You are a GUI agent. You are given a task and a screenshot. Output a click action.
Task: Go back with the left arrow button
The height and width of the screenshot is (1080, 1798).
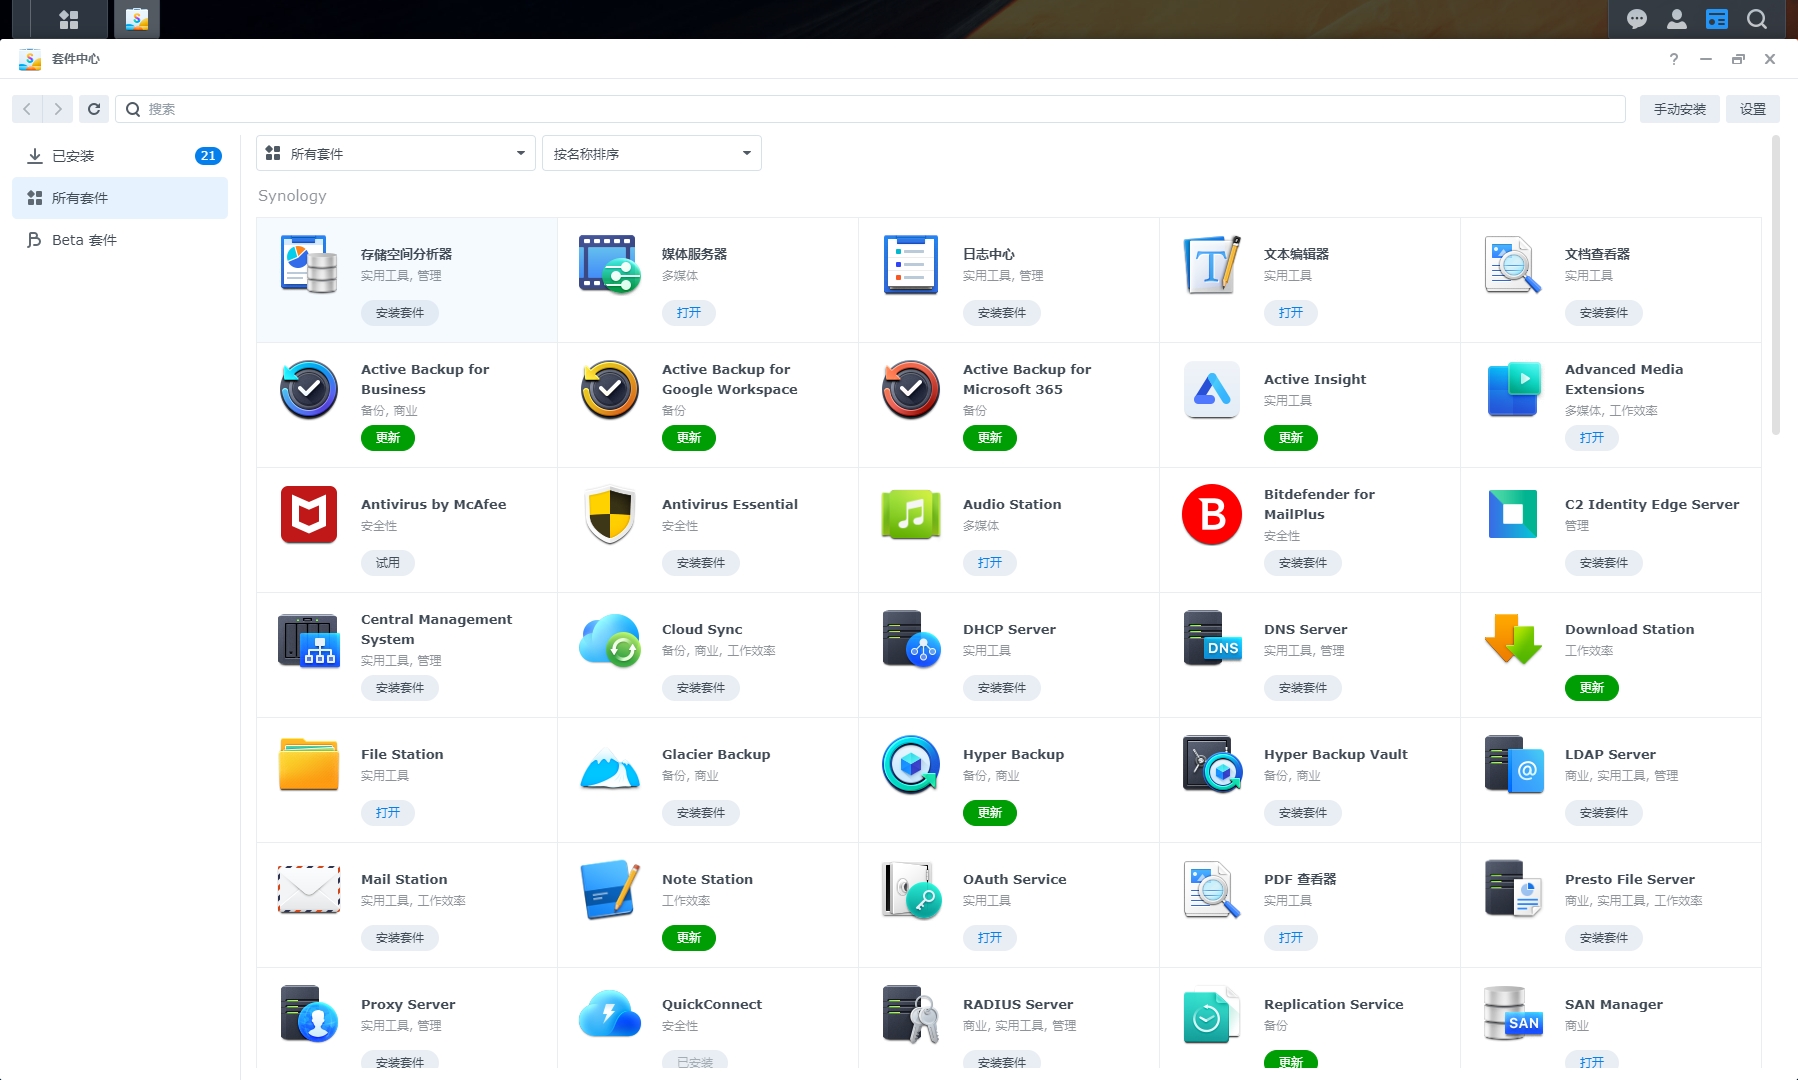27,109
